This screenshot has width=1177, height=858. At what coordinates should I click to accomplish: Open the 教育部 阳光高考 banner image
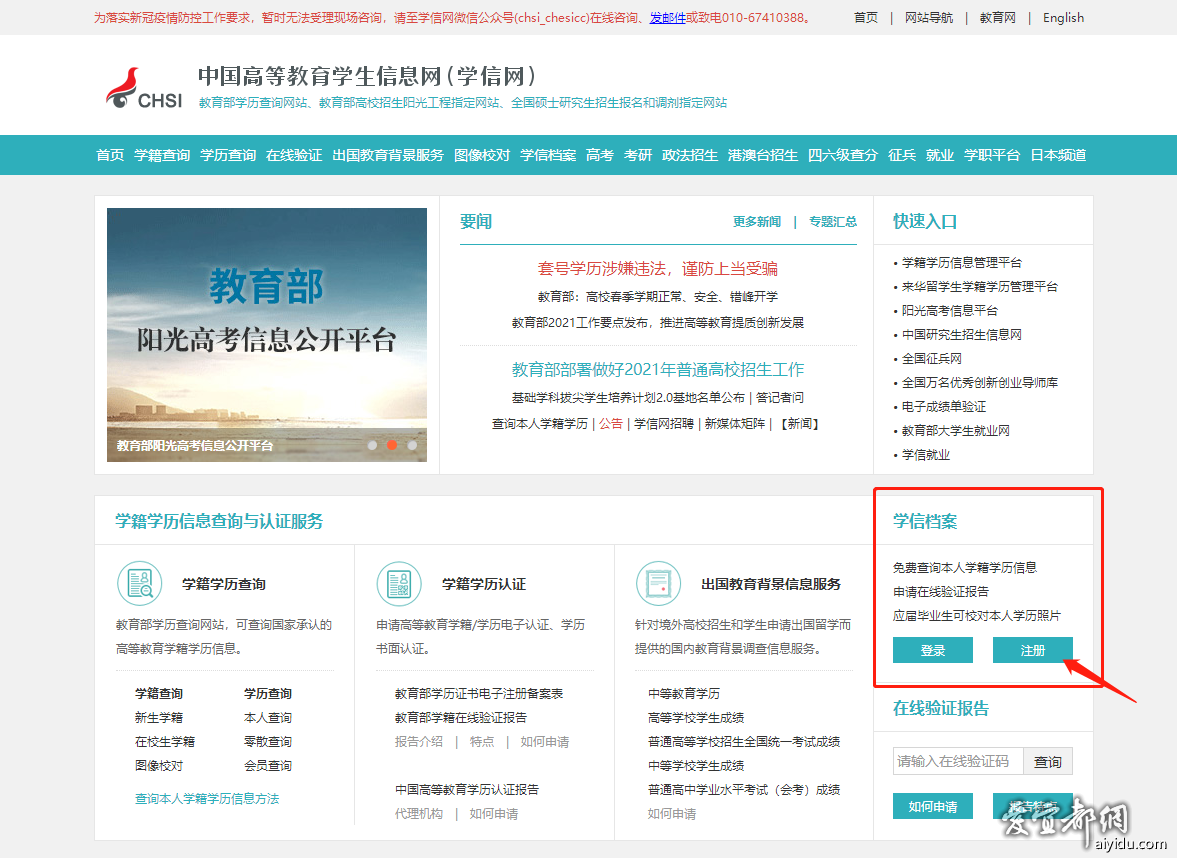267,334
